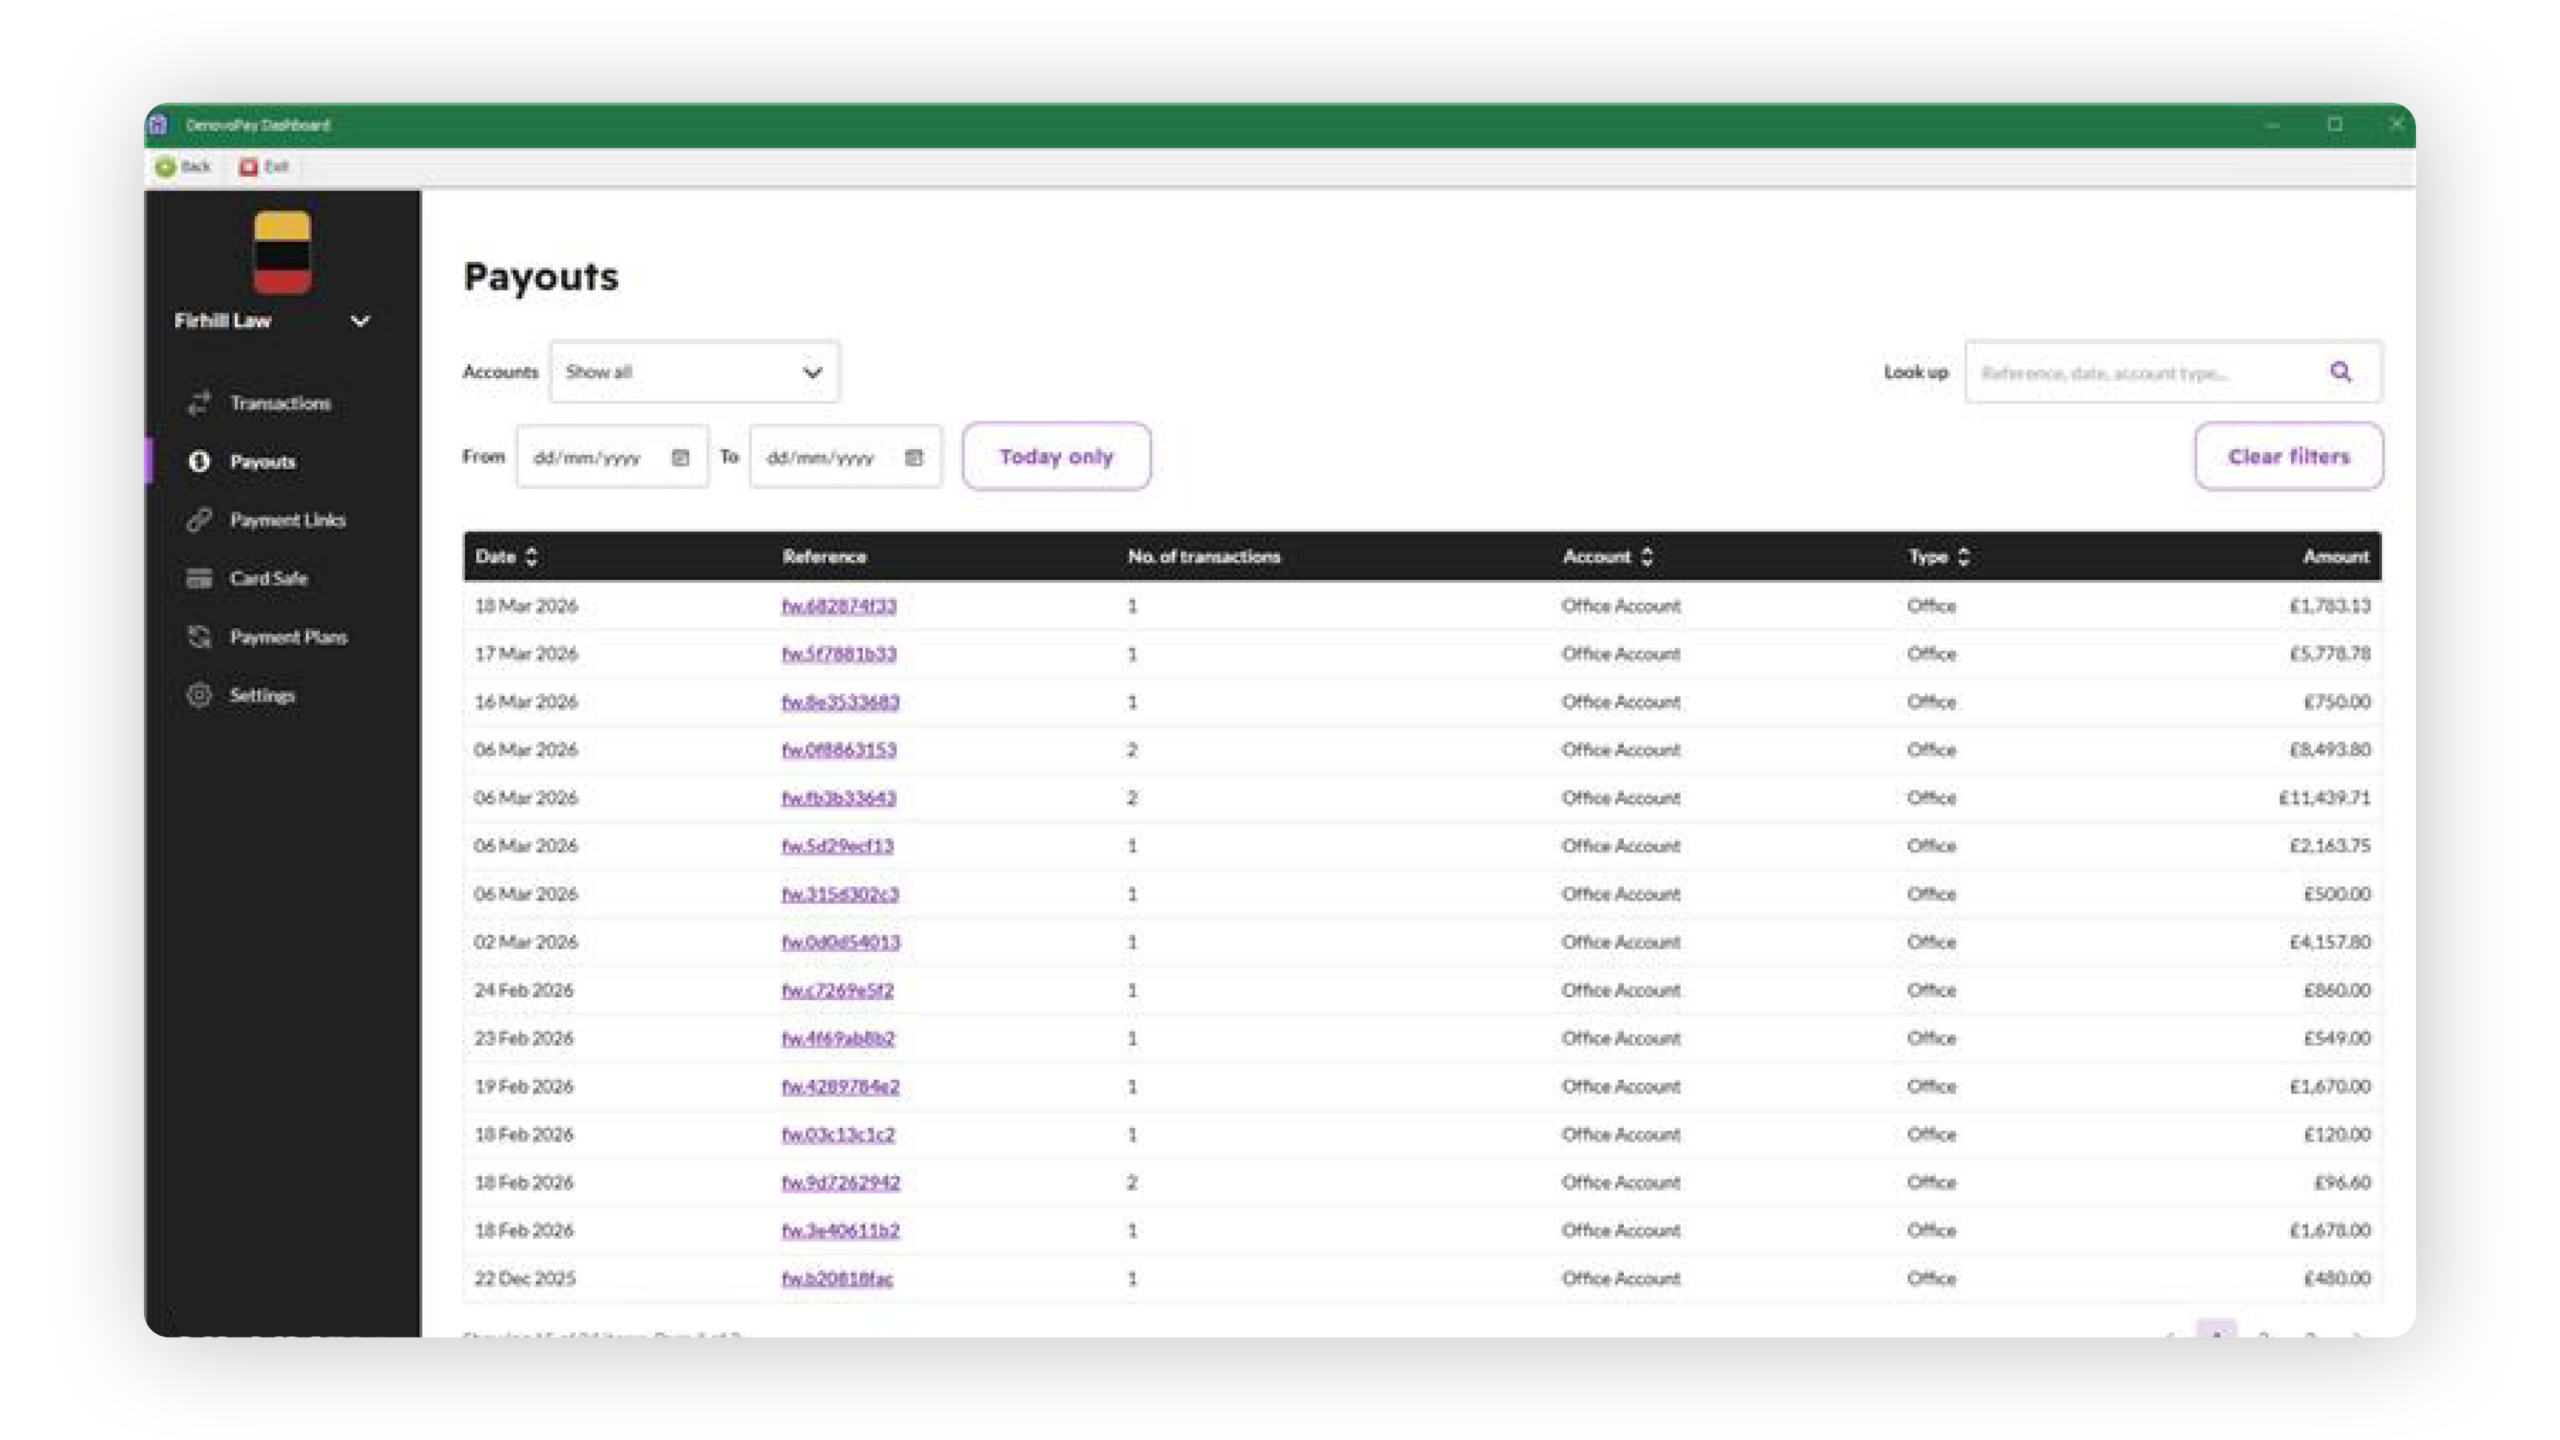Expand the Firhill Law organisation chevron
Viewport: 2560px width, 1440px height.
pyautogui.click(x=360, y=321)
